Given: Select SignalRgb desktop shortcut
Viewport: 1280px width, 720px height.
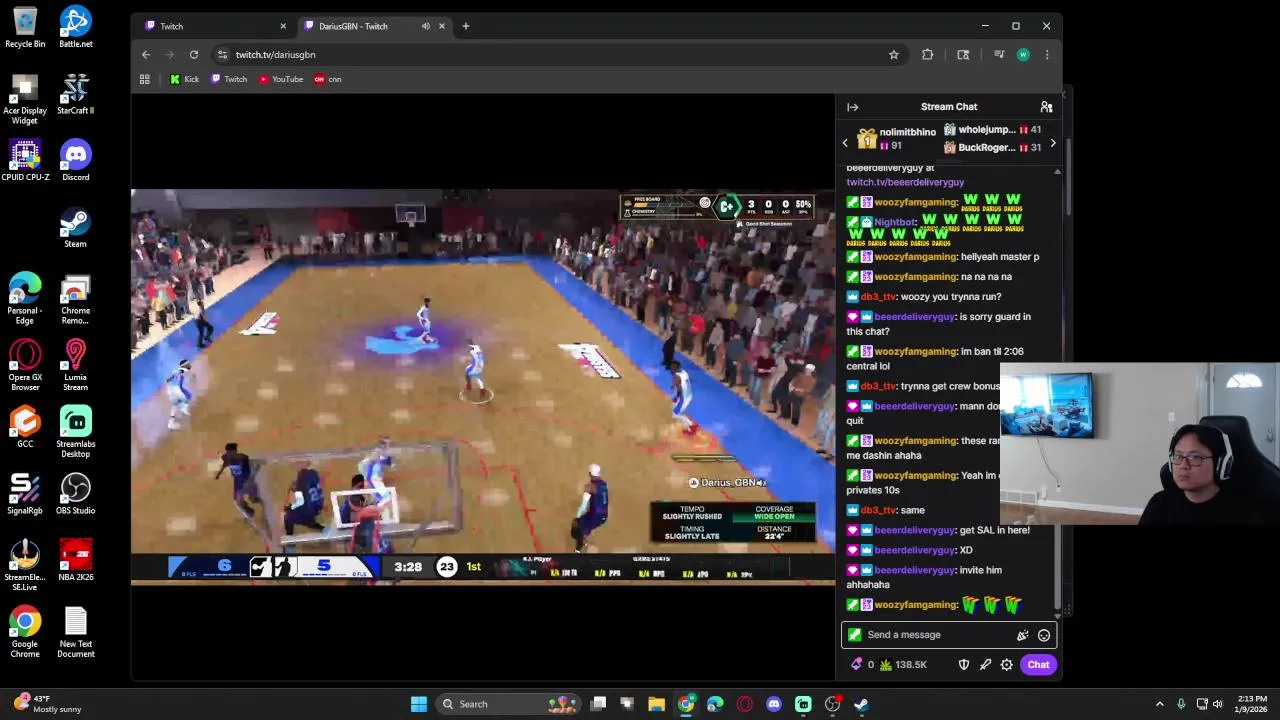Looking at the screenshot, I should [x=25, y=494].
